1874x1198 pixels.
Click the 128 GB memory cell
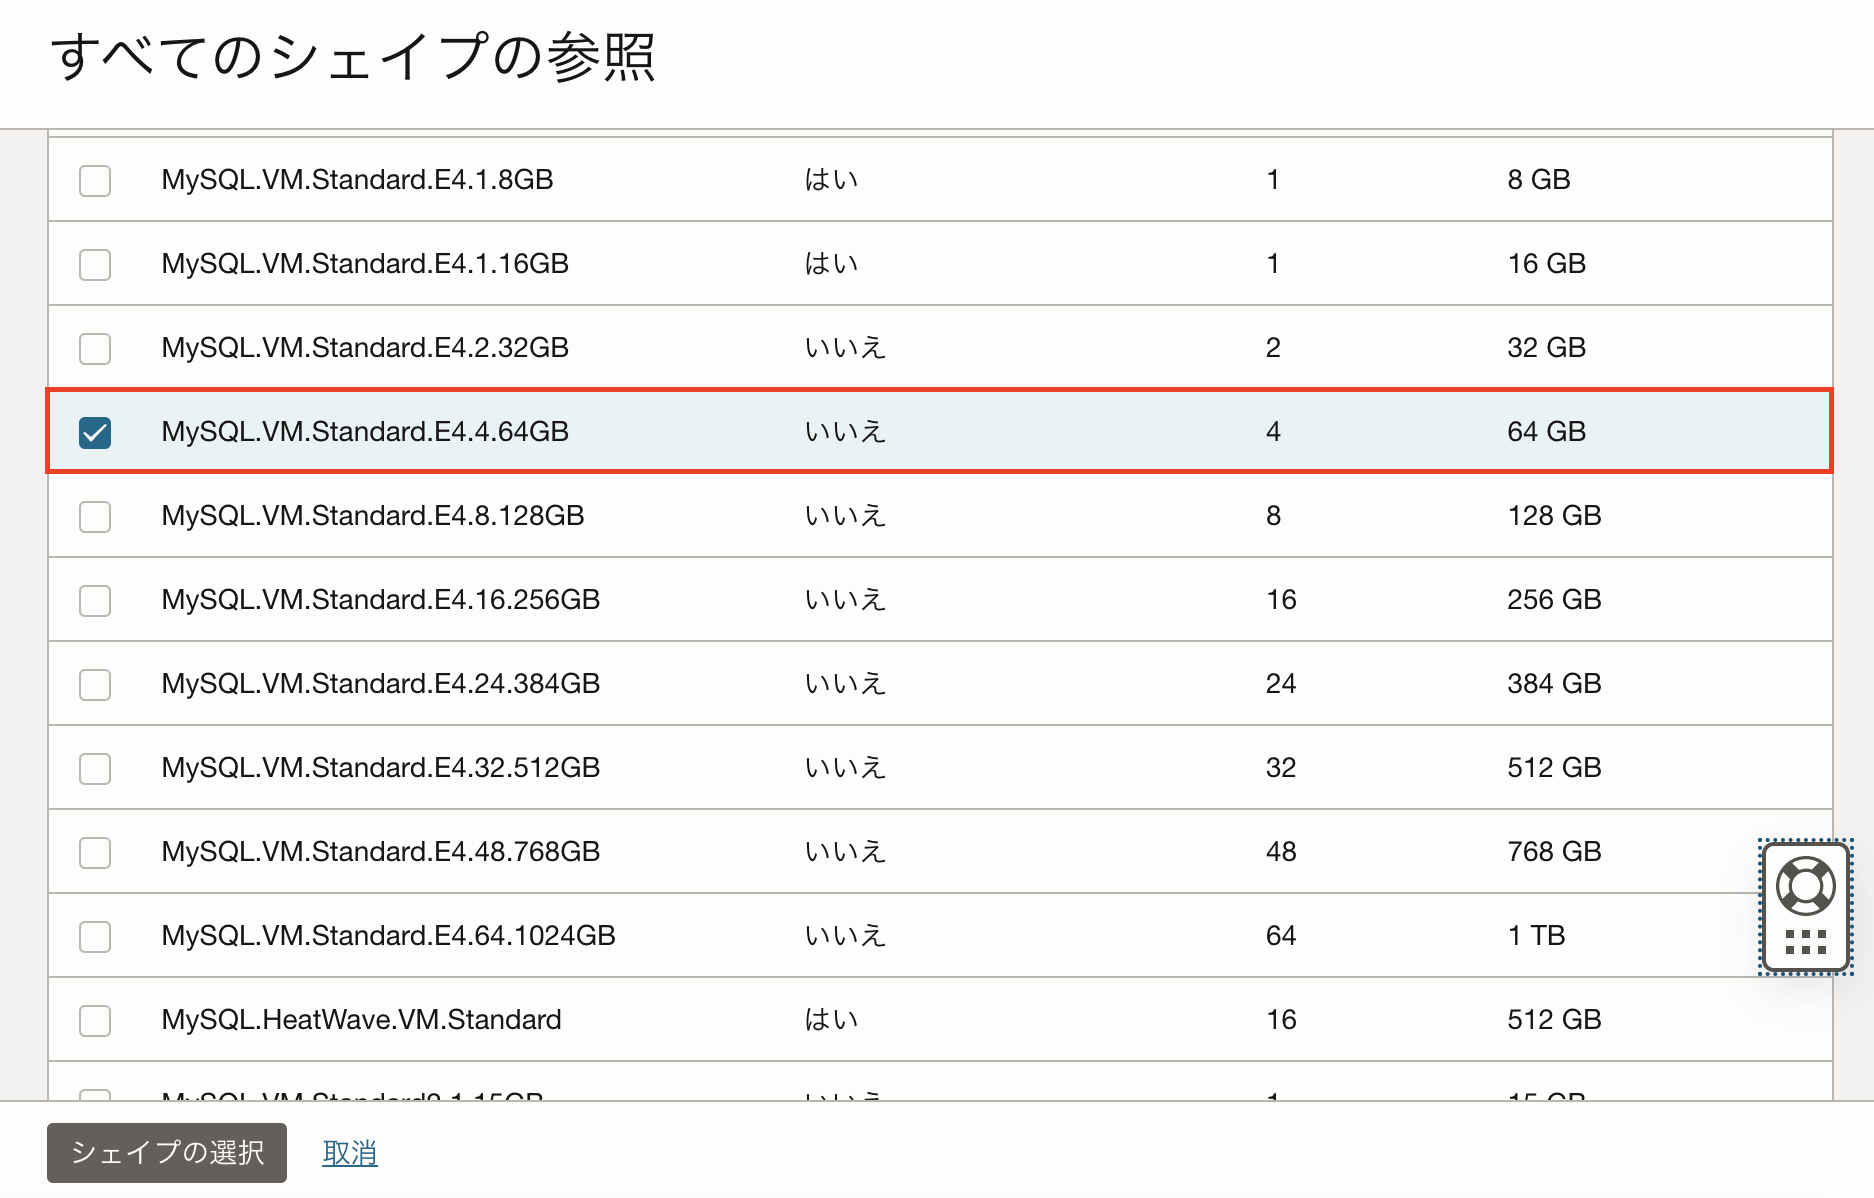(x=1554, y=516)
